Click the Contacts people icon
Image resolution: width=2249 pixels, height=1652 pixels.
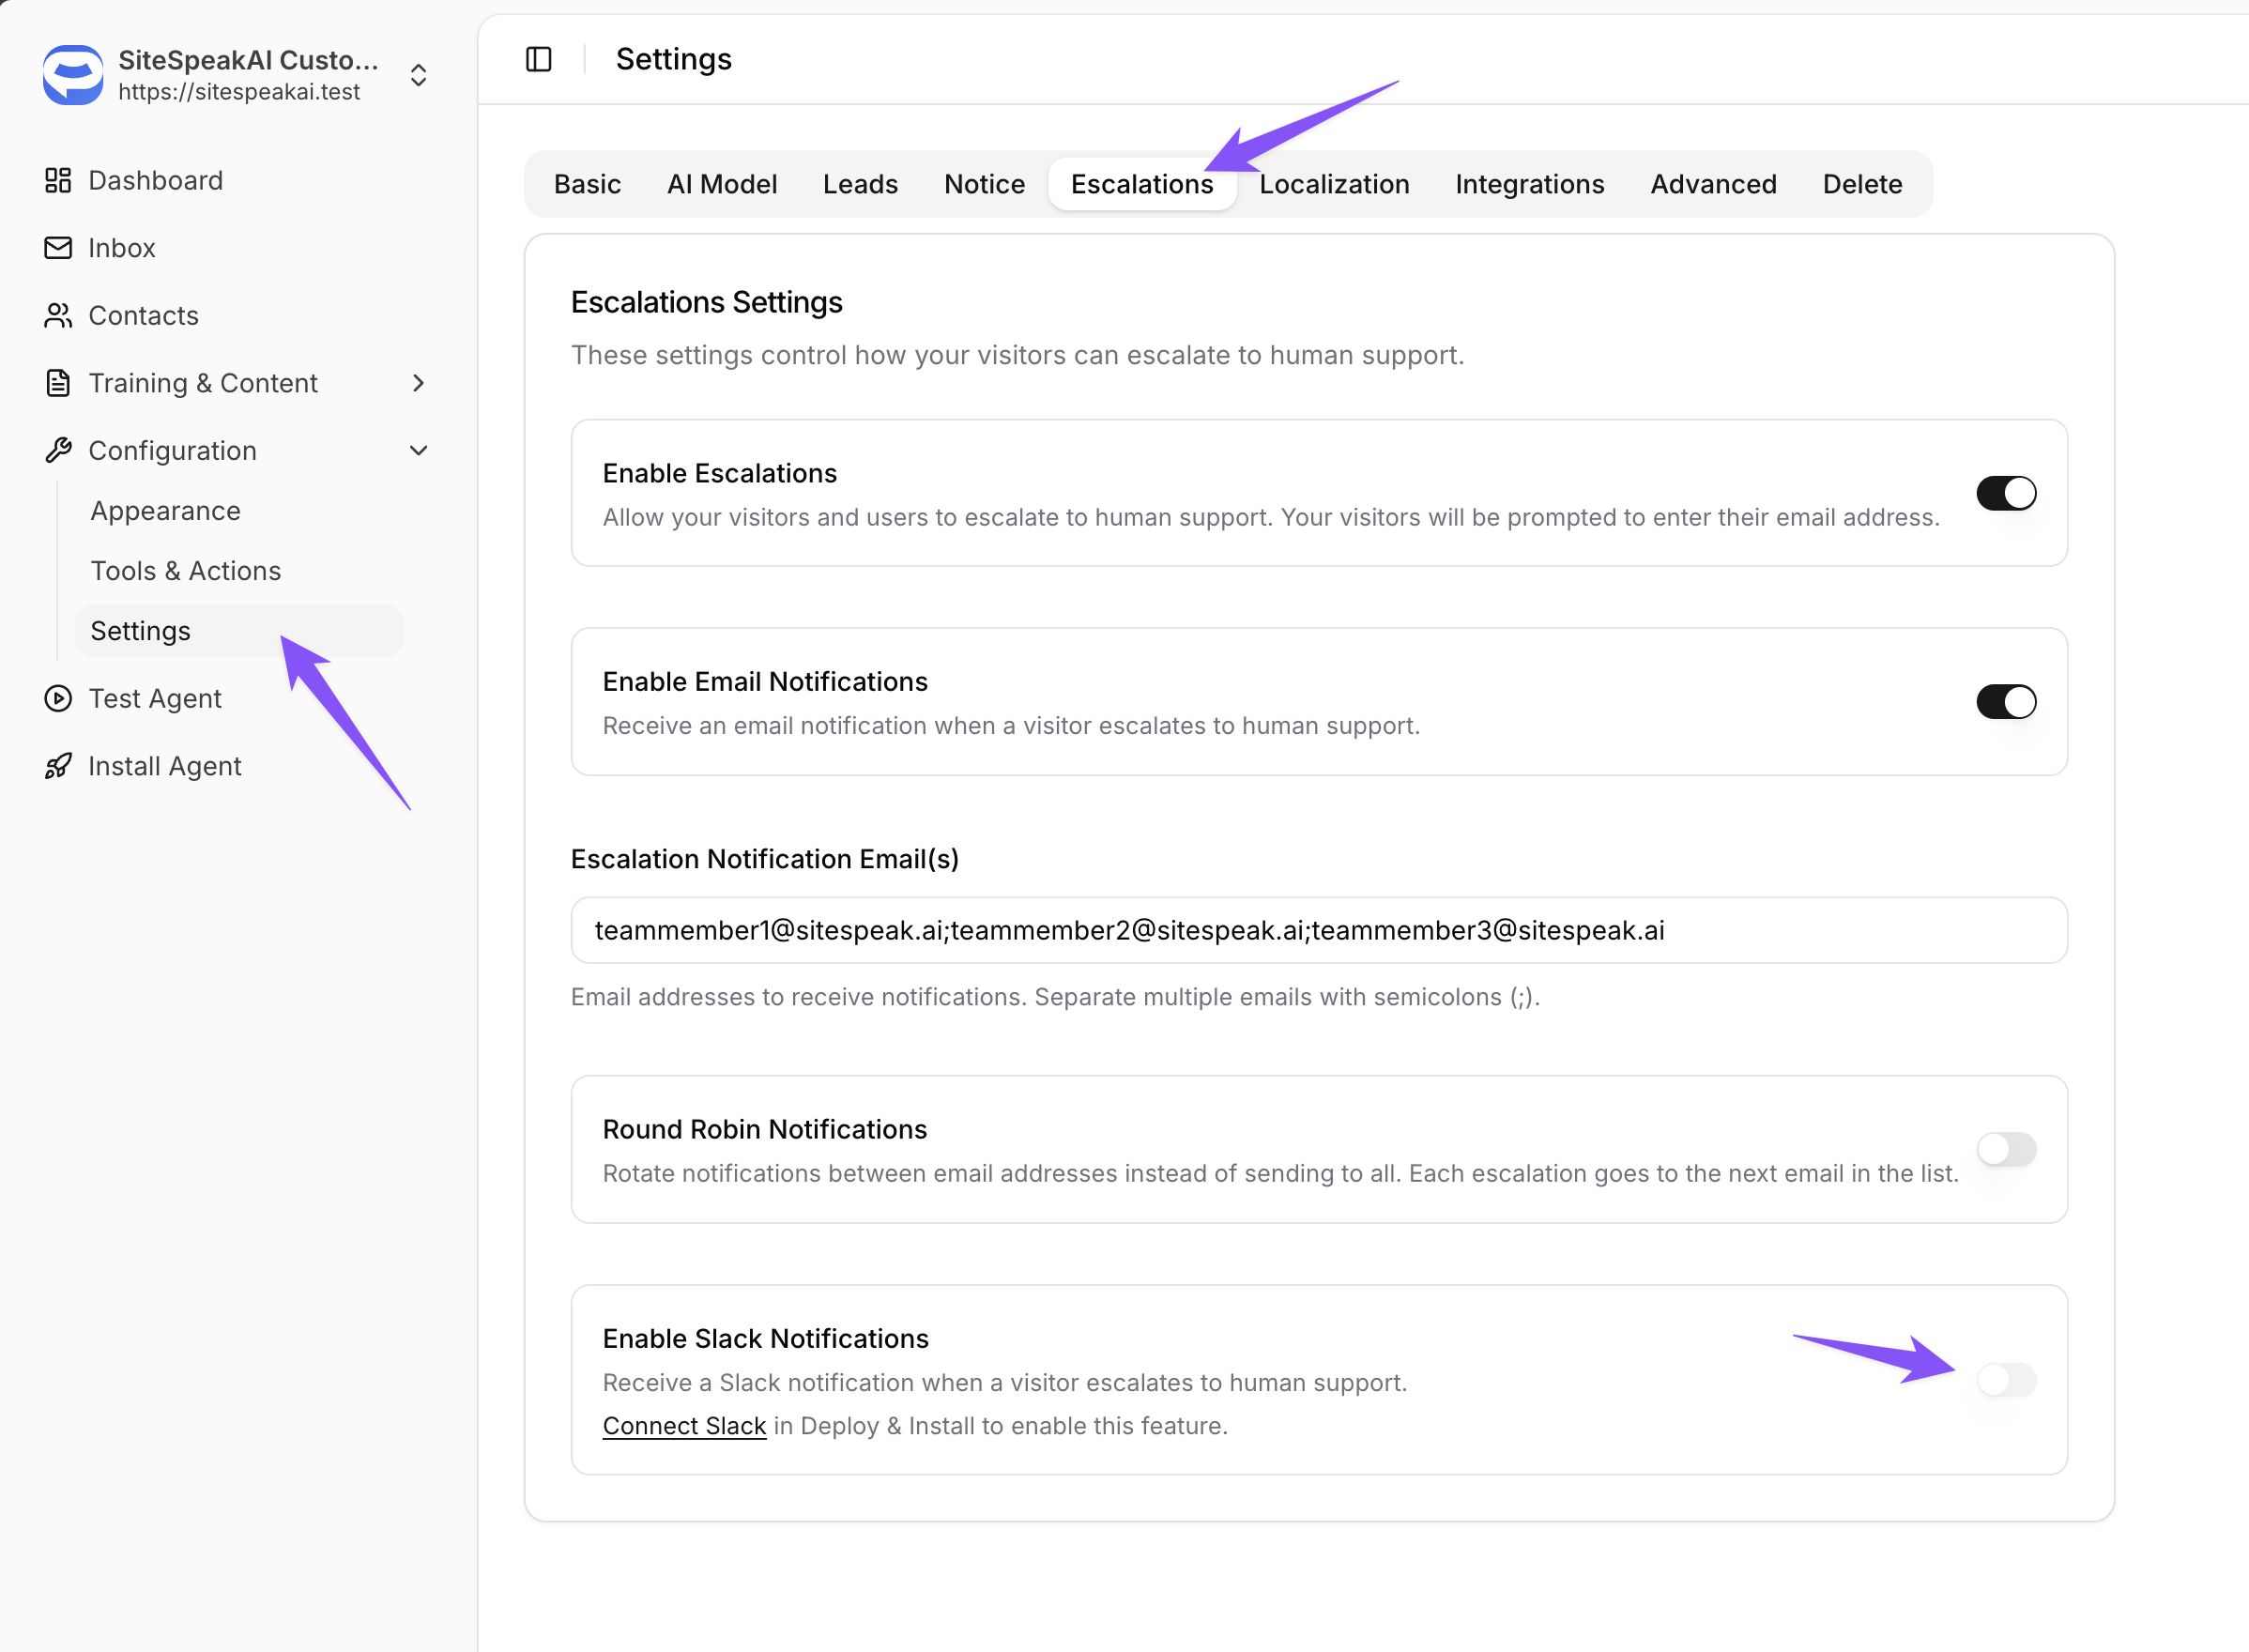click(x=58, y=316)
